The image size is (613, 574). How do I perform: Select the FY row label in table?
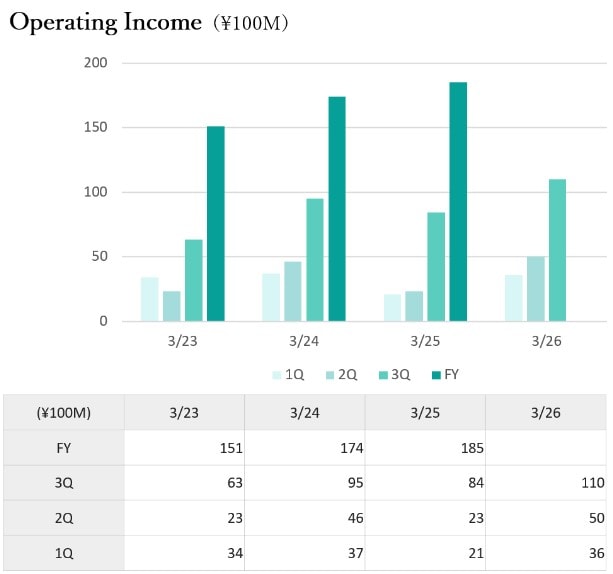click(x=64, y=448)
